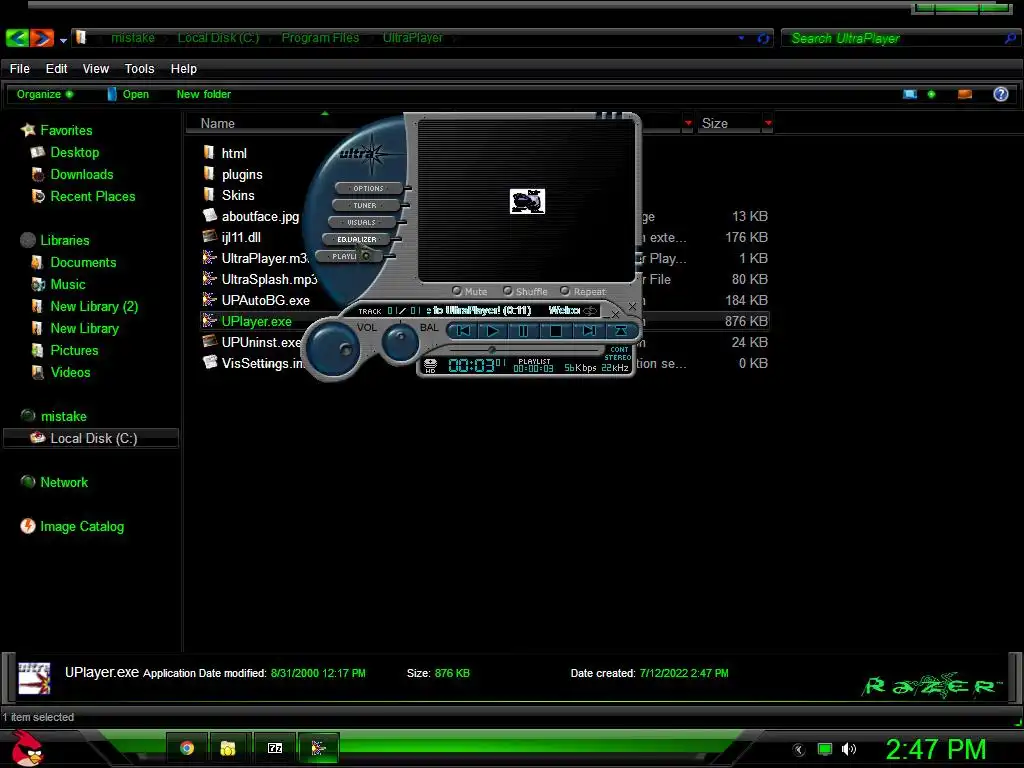
Task: Click the change view icon
Action: coord(910,94)
